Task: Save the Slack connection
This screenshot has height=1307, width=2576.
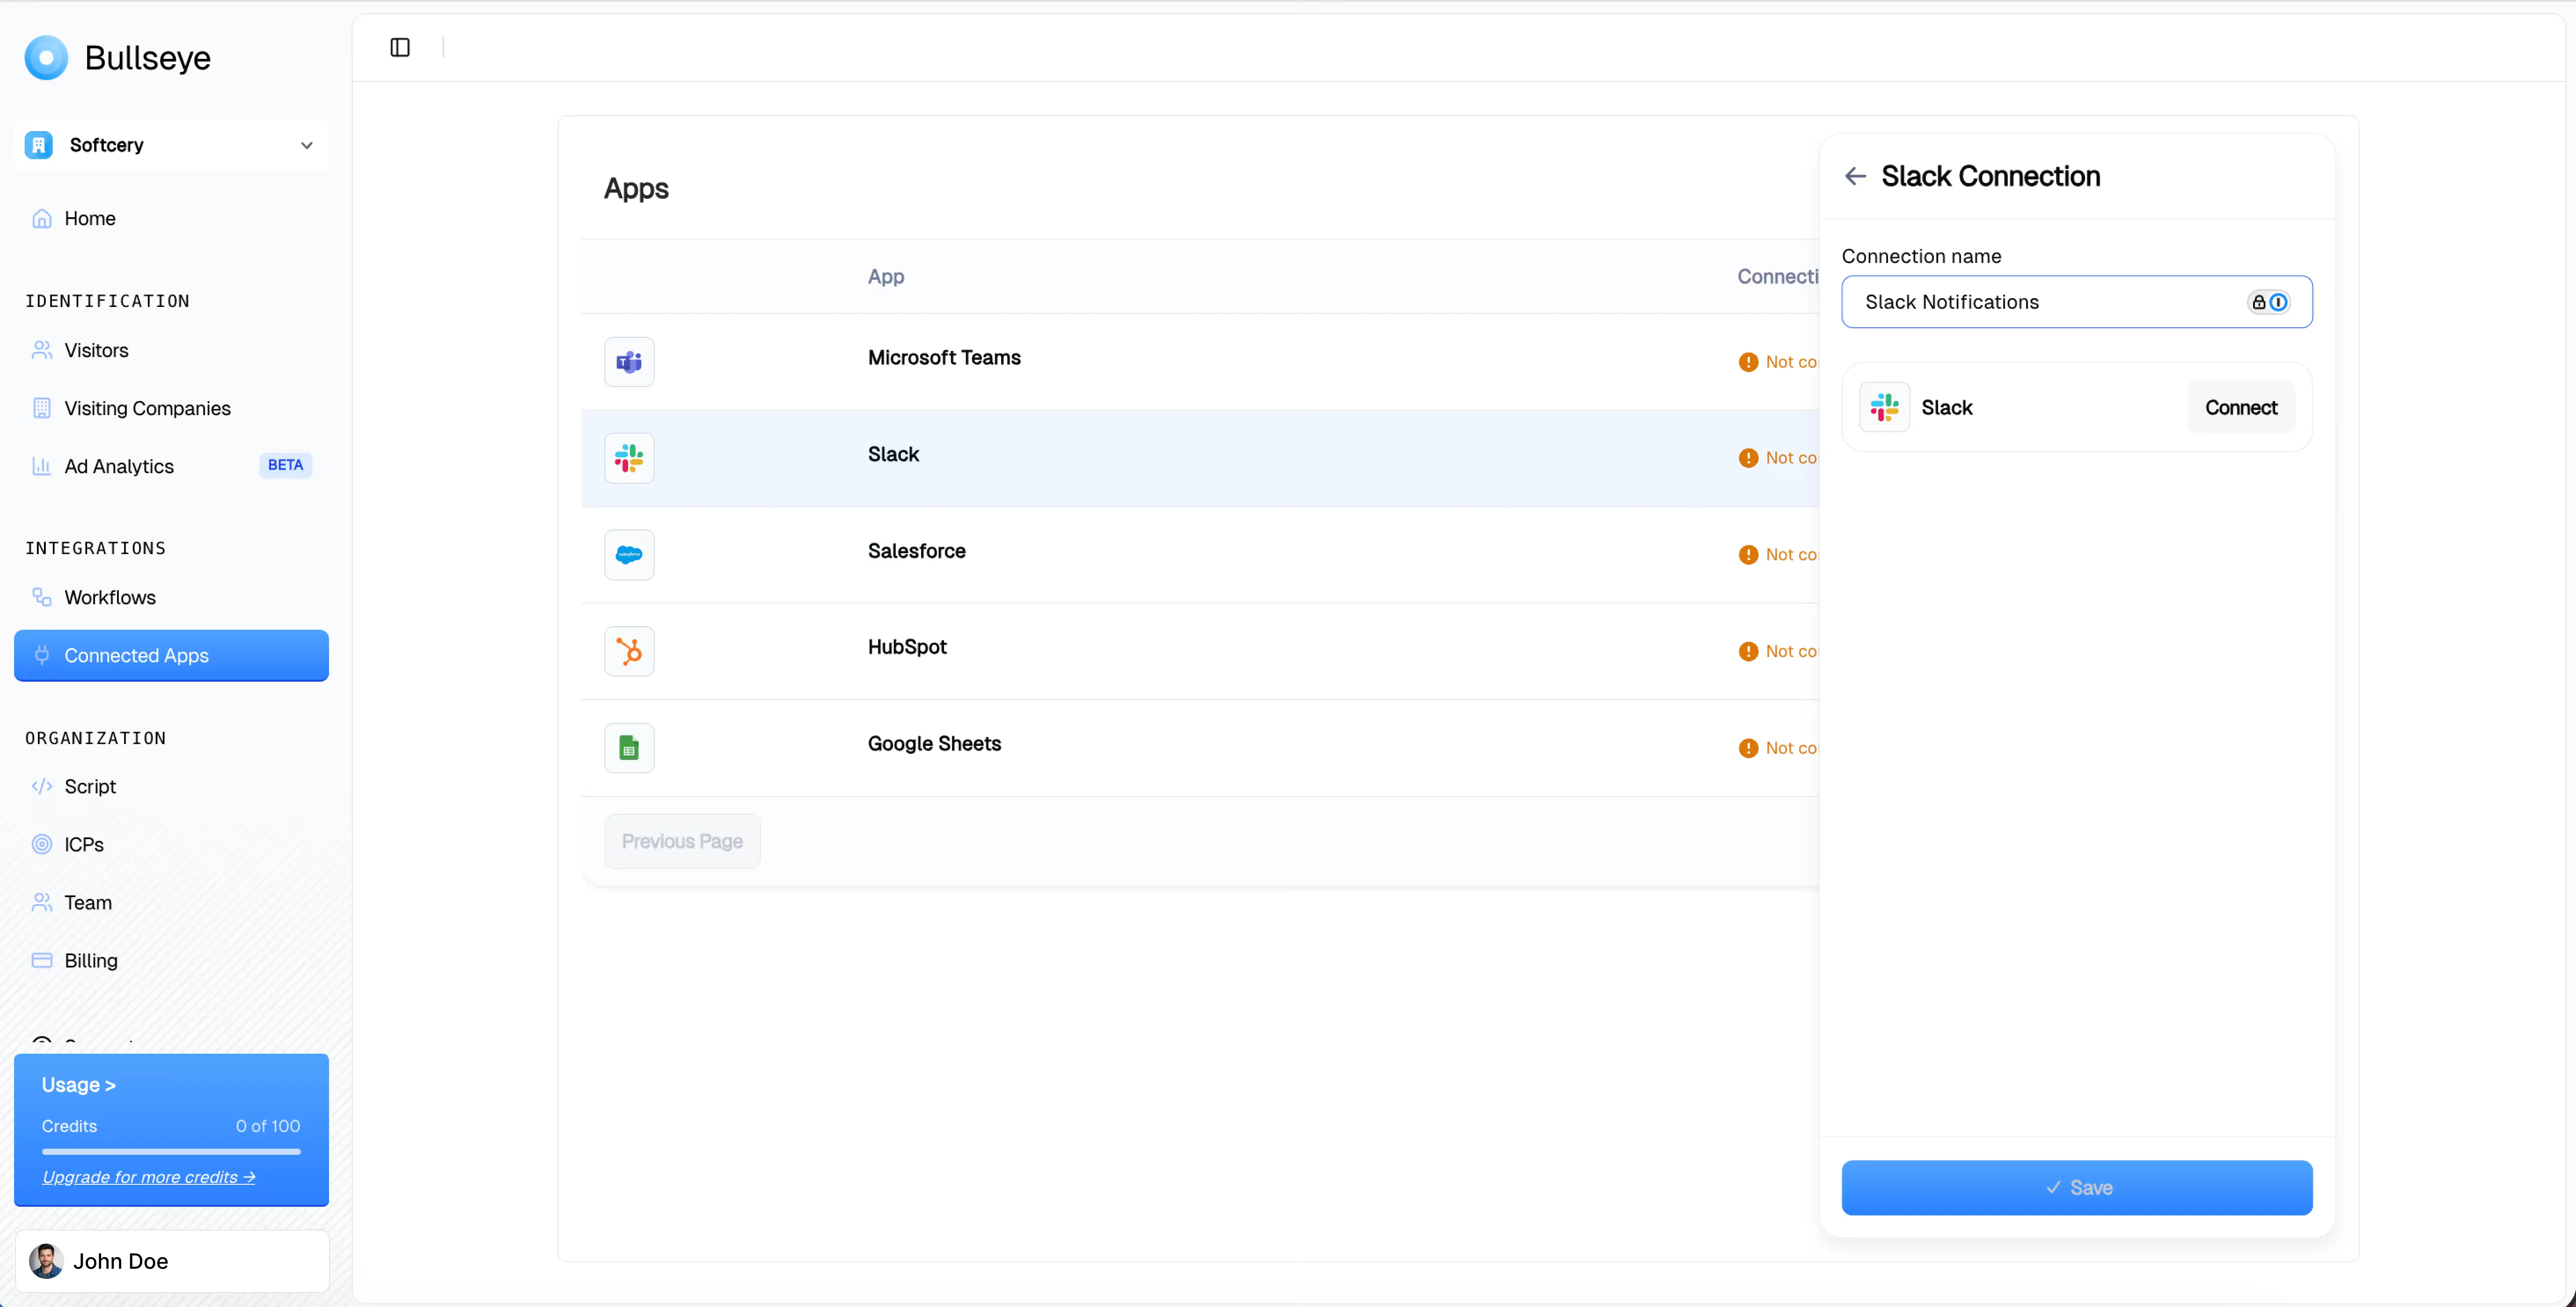Action: [2078, 1188]
